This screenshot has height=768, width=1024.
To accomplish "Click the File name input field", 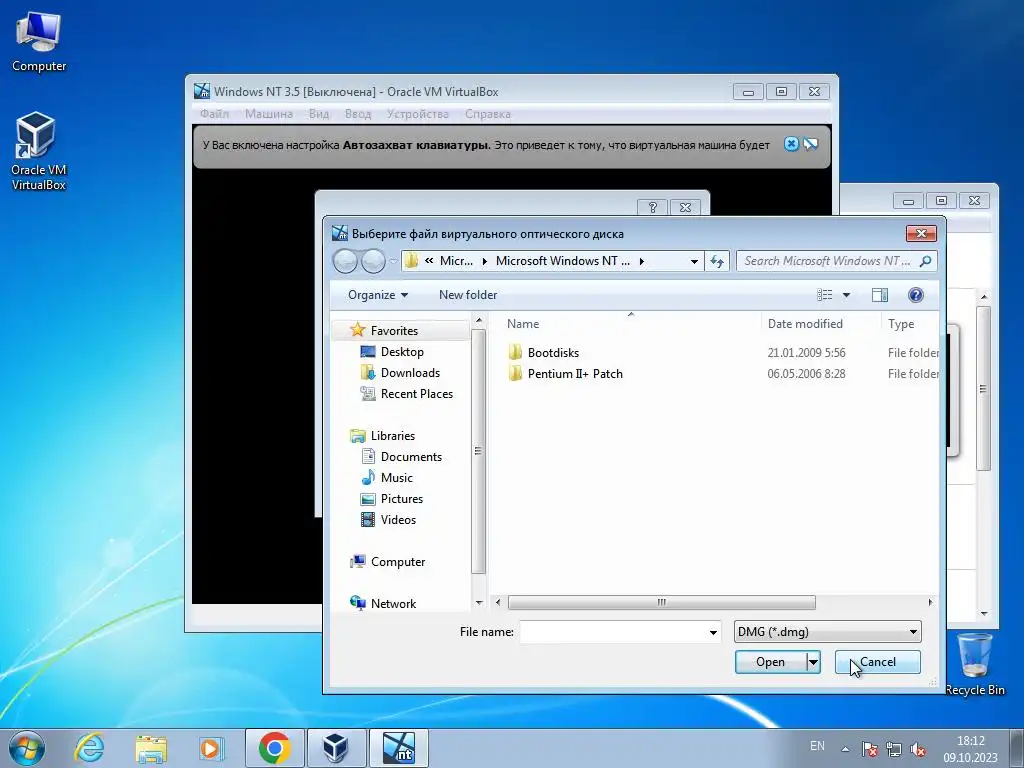I will coord(613,632).
